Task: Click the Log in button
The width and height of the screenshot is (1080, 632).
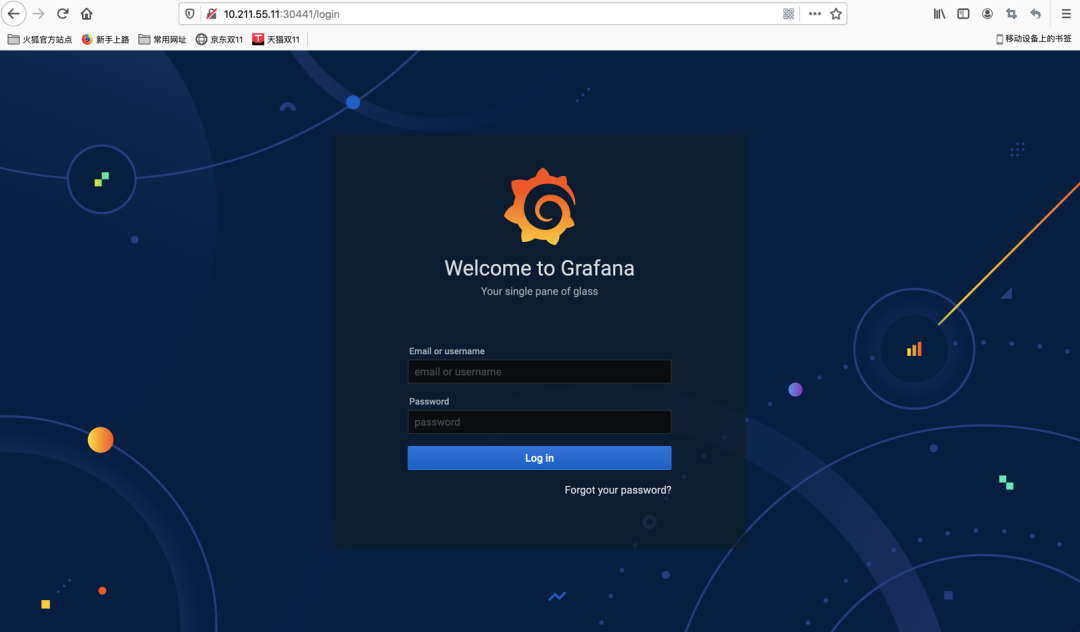Action: click(539, 458)
